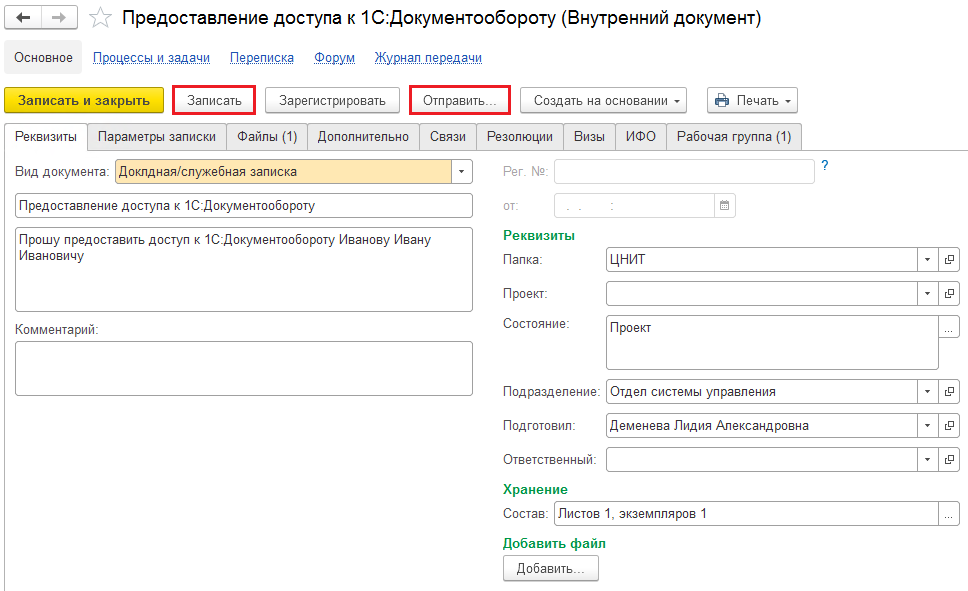The image size is (968, 591).
Task: Open the Создать на основании menu
Action: pos(604,101)
